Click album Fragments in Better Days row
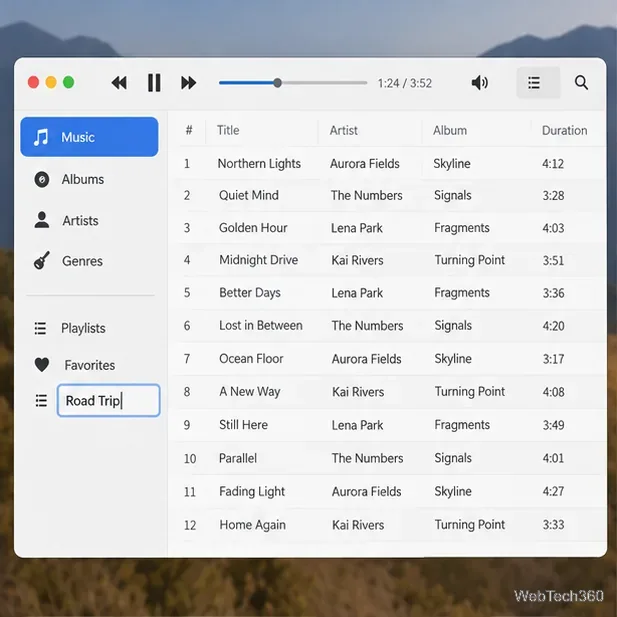This screenshot has height=617, width=617. pyautogui.click(x=462, y=293)
